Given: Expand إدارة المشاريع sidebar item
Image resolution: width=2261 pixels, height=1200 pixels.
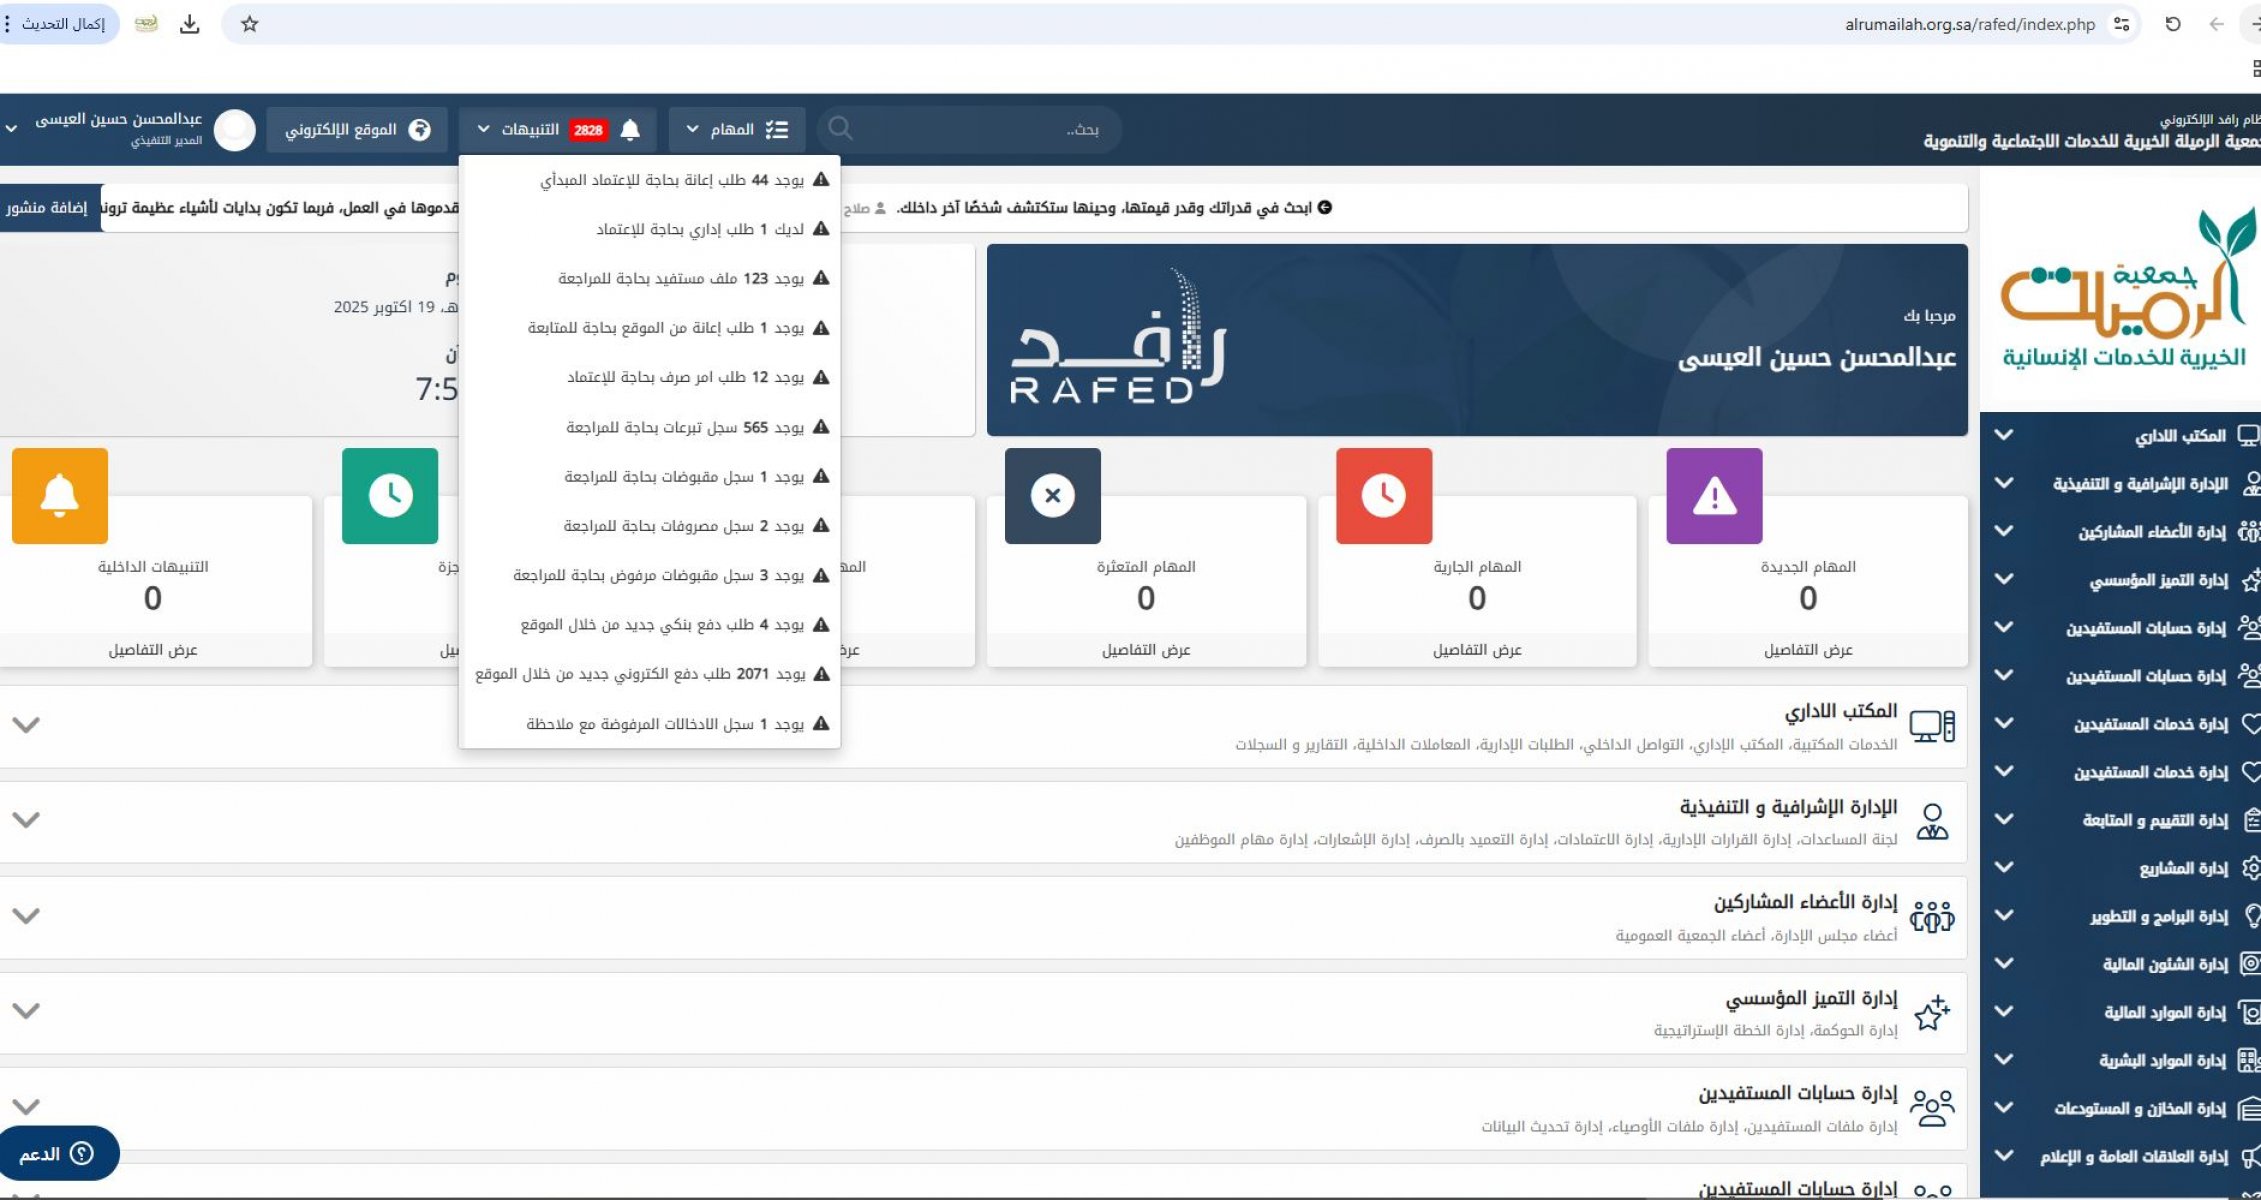Looking at the screenshot, I should [2182, 868].
